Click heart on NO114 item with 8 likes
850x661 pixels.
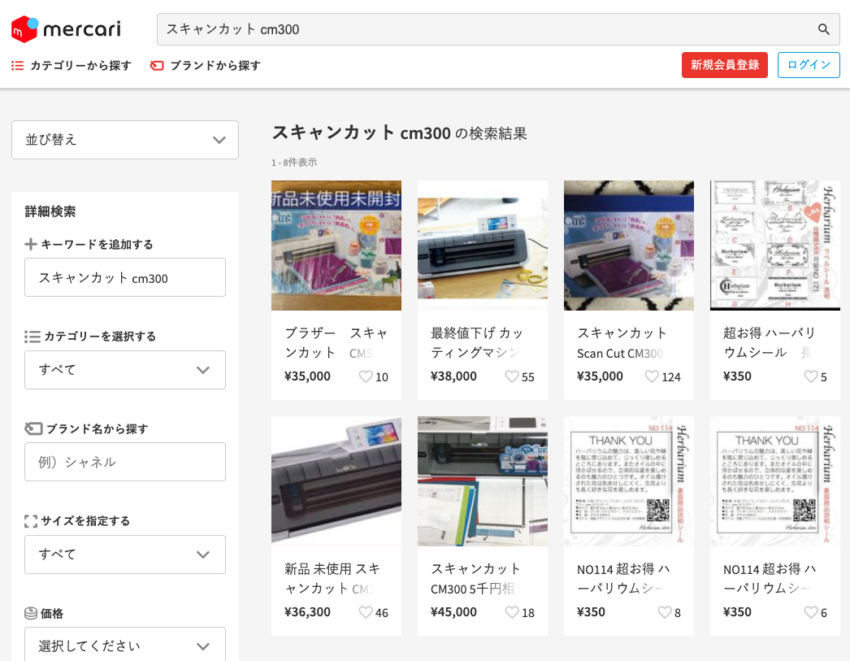click(665, 612)
